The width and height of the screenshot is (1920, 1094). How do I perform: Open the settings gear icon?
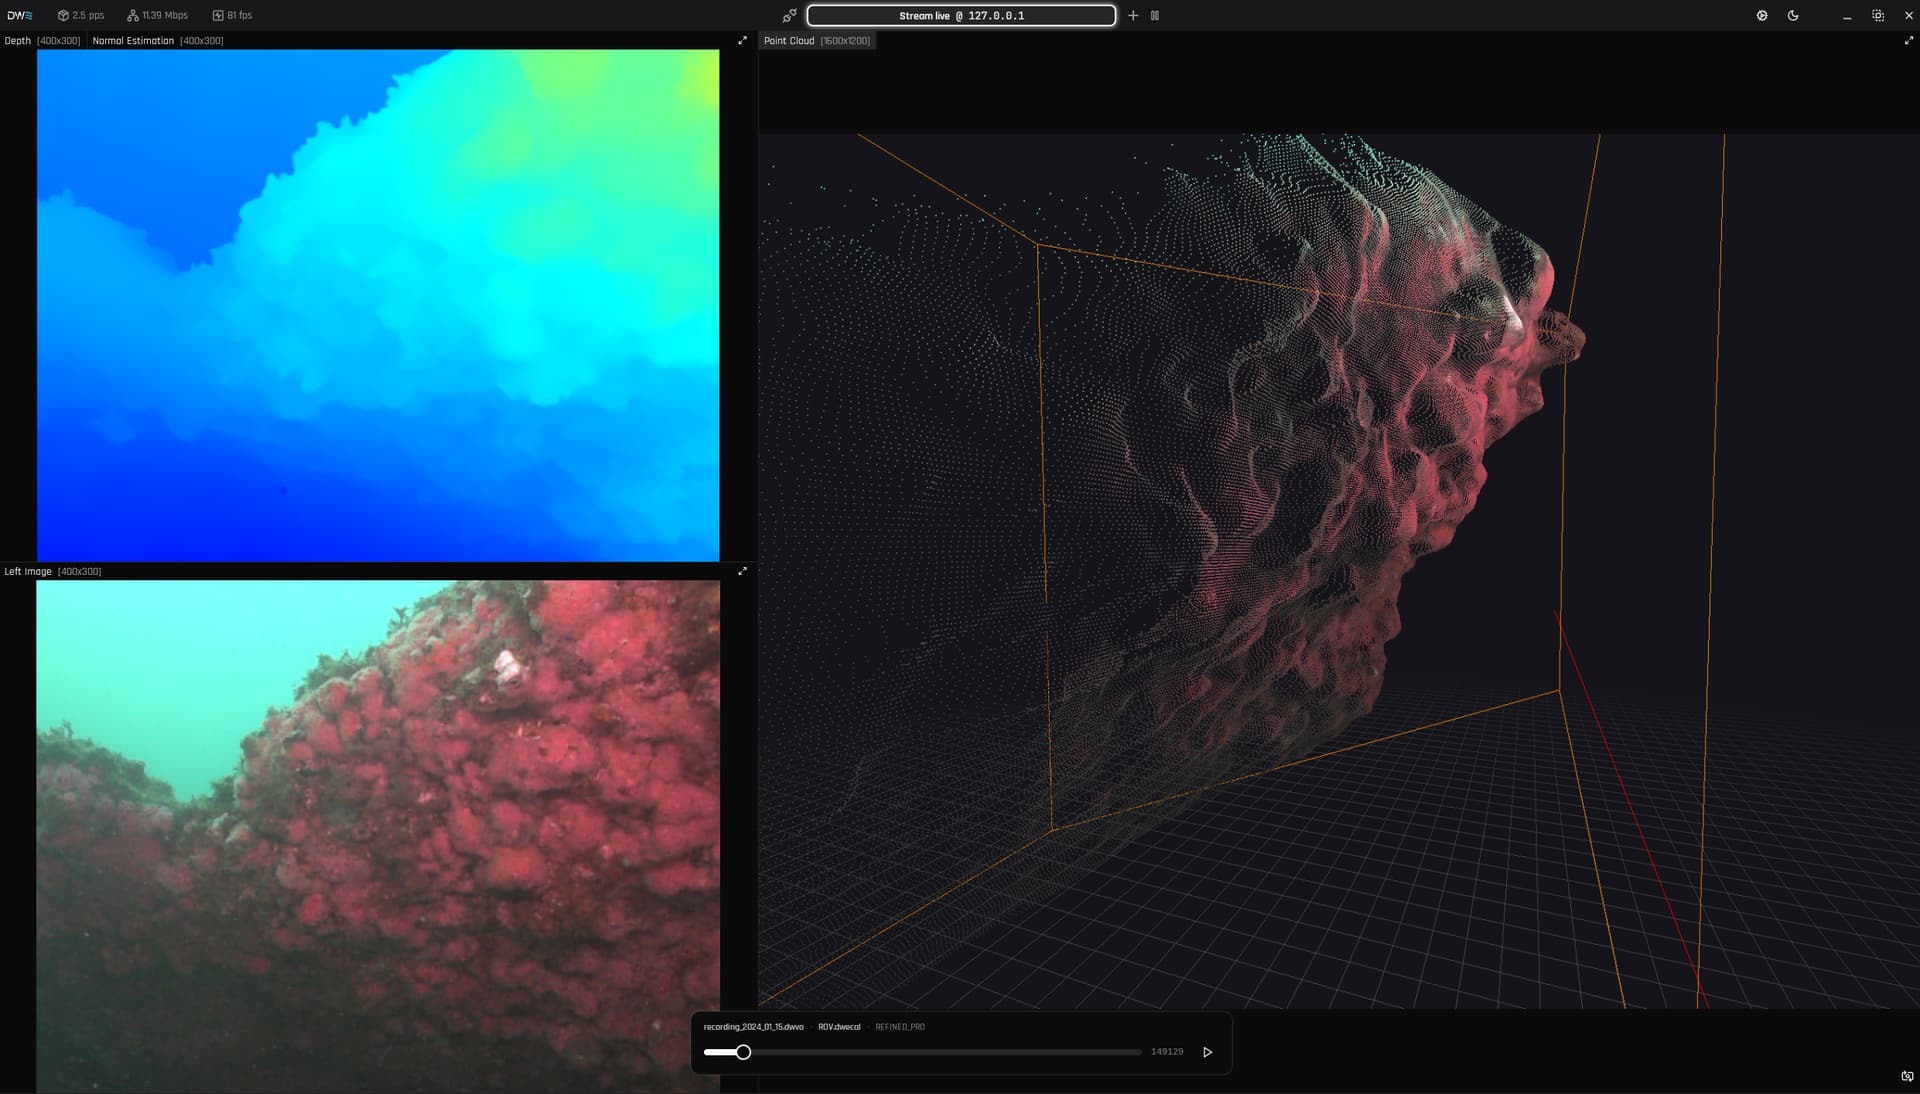click(1762, 15)
